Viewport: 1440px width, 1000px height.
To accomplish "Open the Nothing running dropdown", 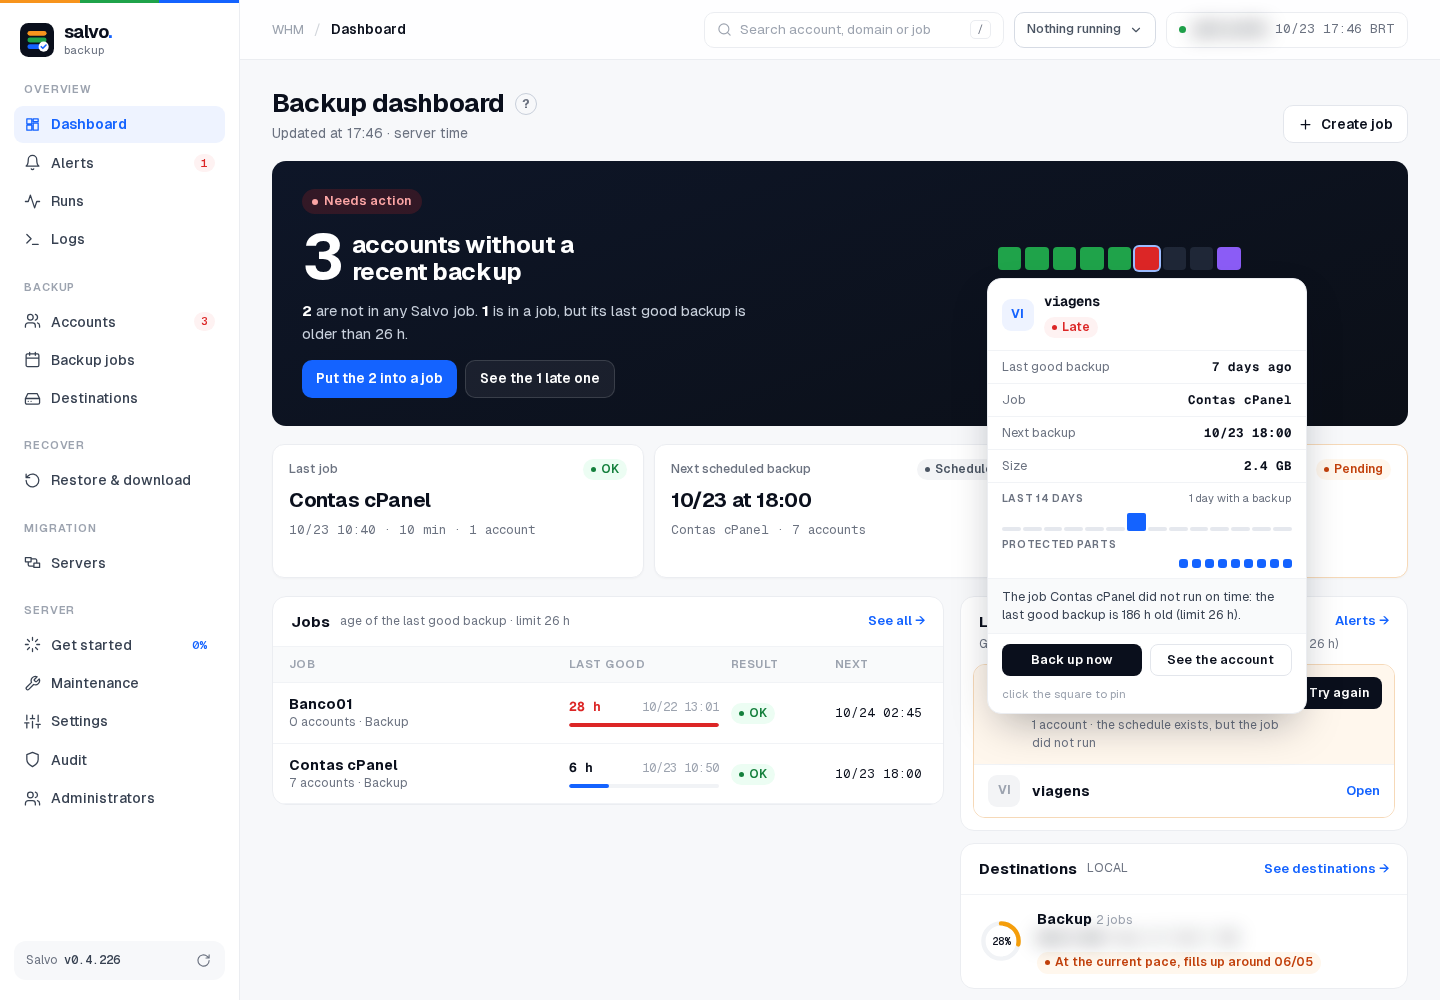I will click(x=1084, y=30).
